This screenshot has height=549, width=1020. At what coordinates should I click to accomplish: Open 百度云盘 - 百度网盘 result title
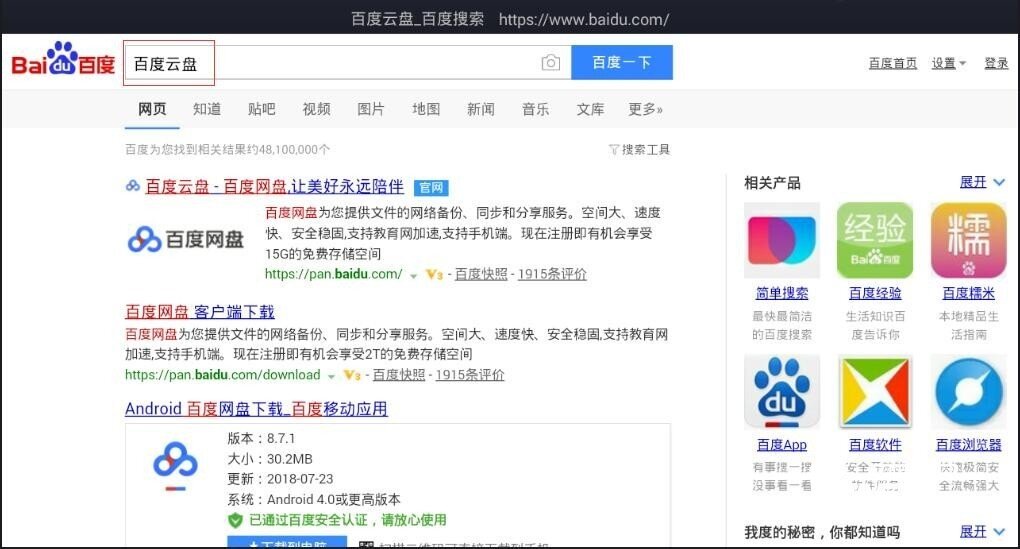[x=274, y=187]
